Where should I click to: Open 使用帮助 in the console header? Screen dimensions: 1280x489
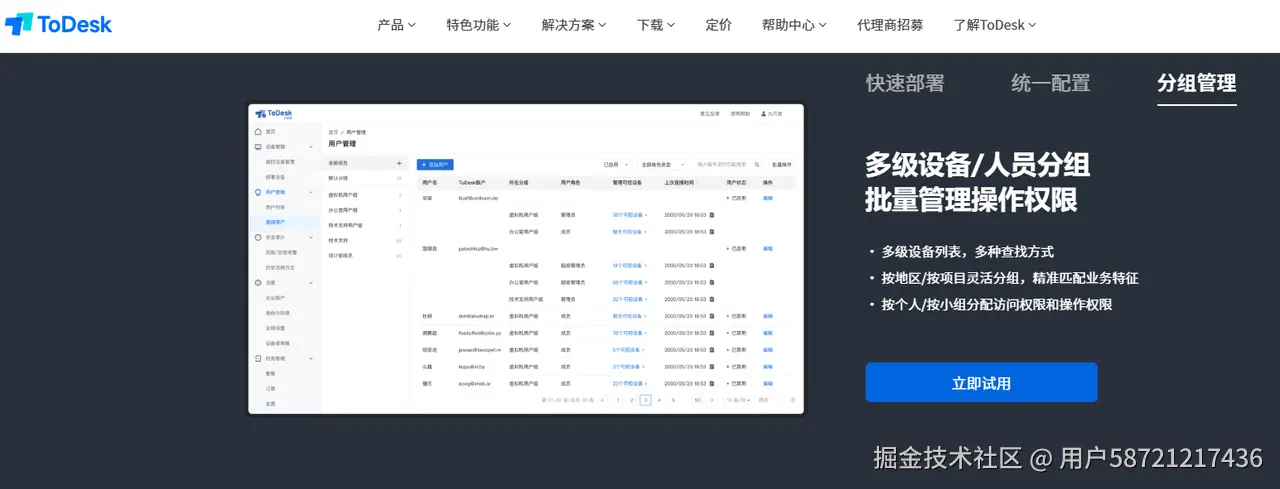(739, 114)
